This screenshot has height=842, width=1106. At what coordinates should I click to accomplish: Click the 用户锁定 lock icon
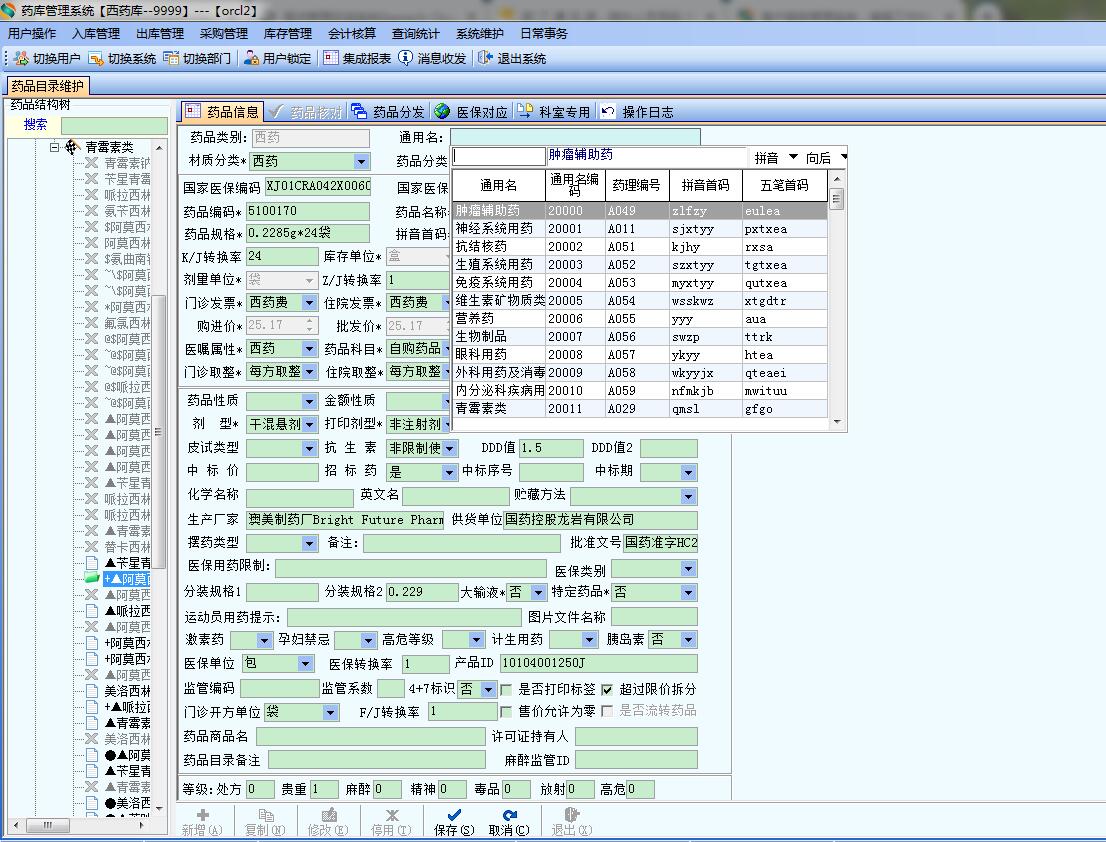click(252, 58)
